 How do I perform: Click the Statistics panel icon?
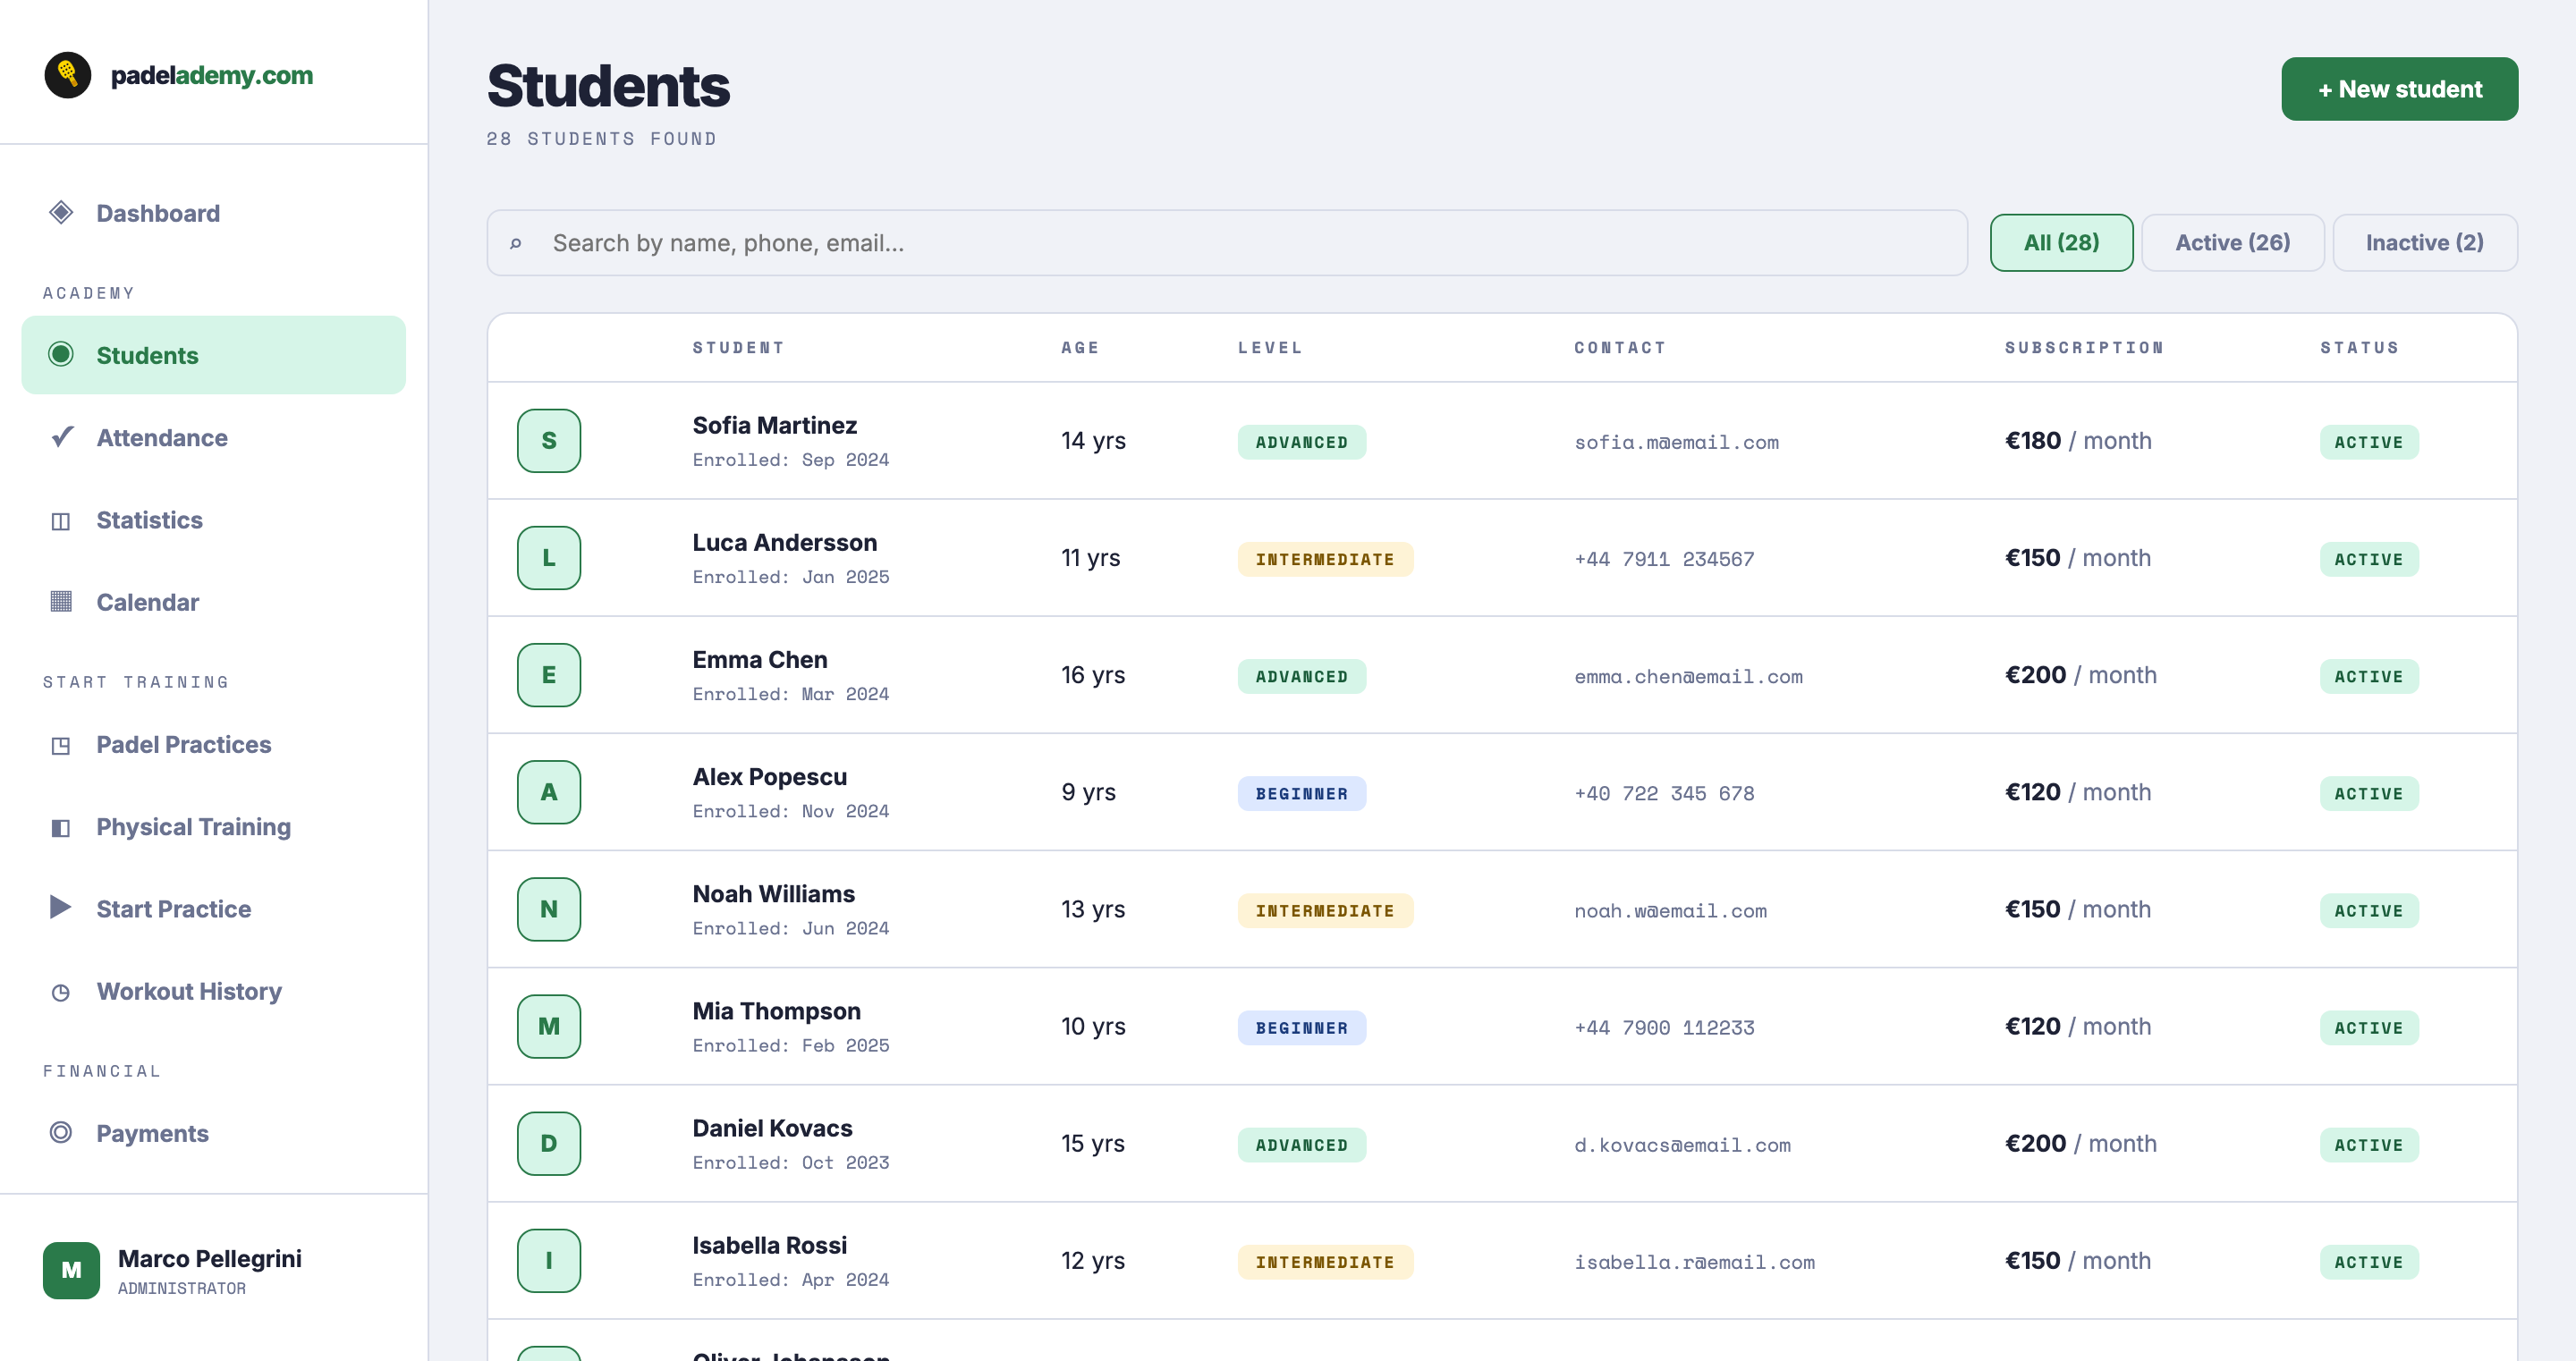pyautogui.click(x=61, y=521)
